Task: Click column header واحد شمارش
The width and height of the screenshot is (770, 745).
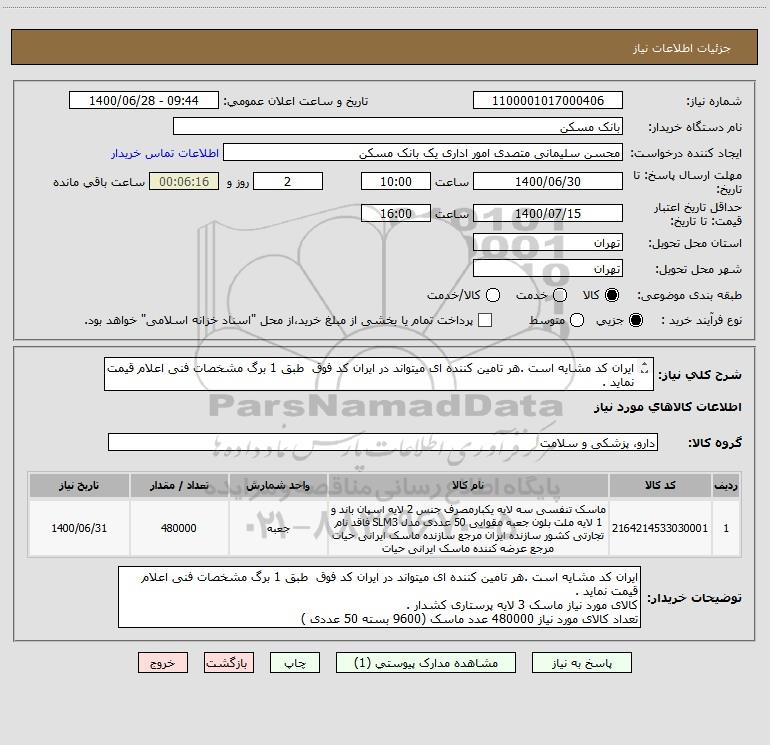Action: click(278, 485)
